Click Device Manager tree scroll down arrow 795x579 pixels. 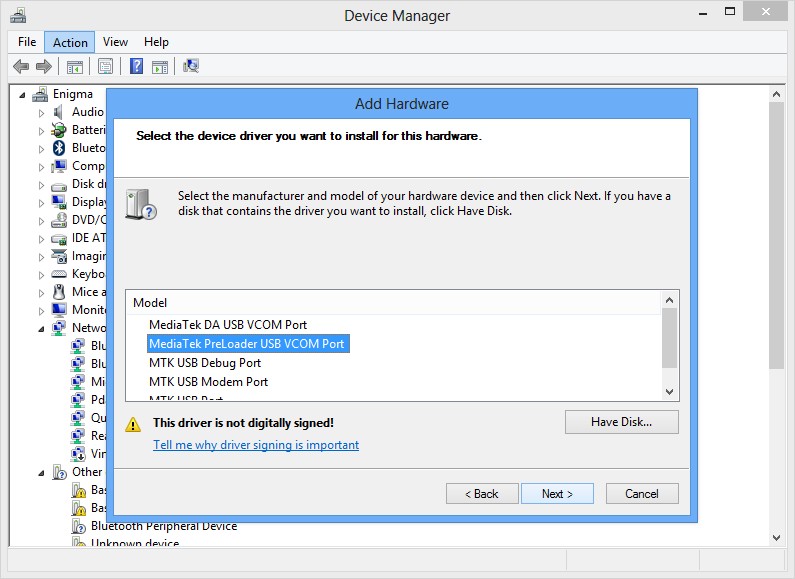coord(776,537)
